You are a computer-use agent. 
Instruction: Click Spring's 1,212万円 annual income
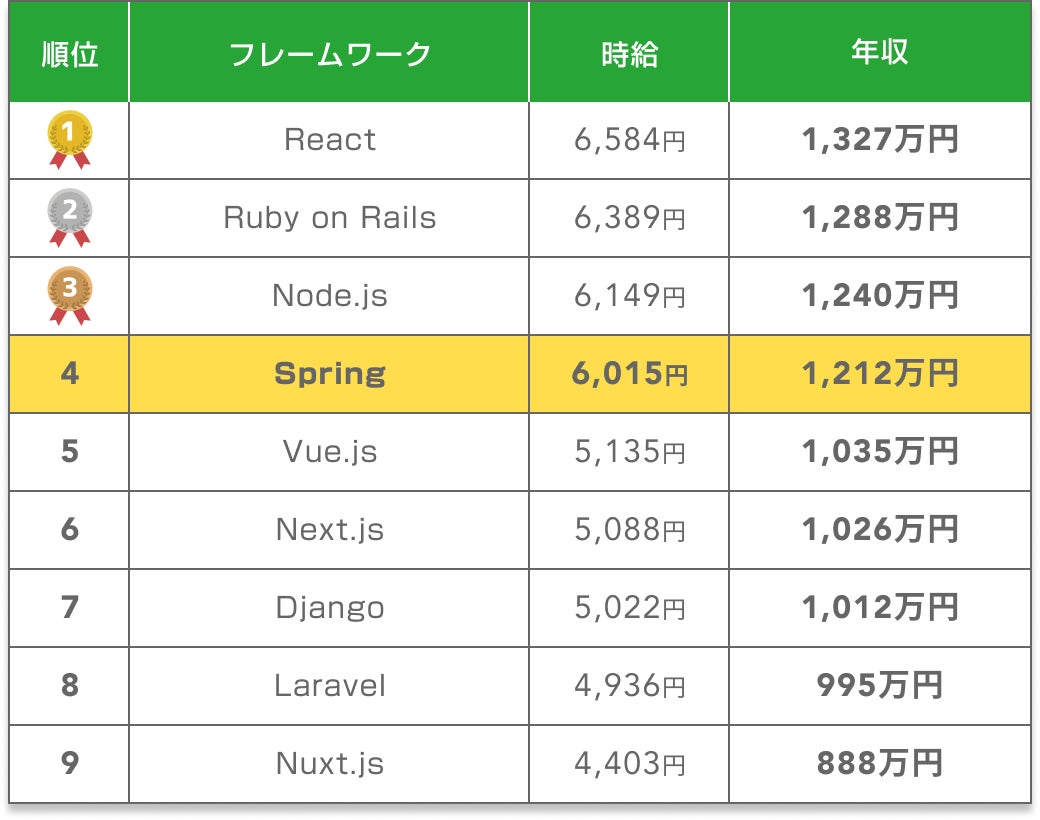(880, 374)
